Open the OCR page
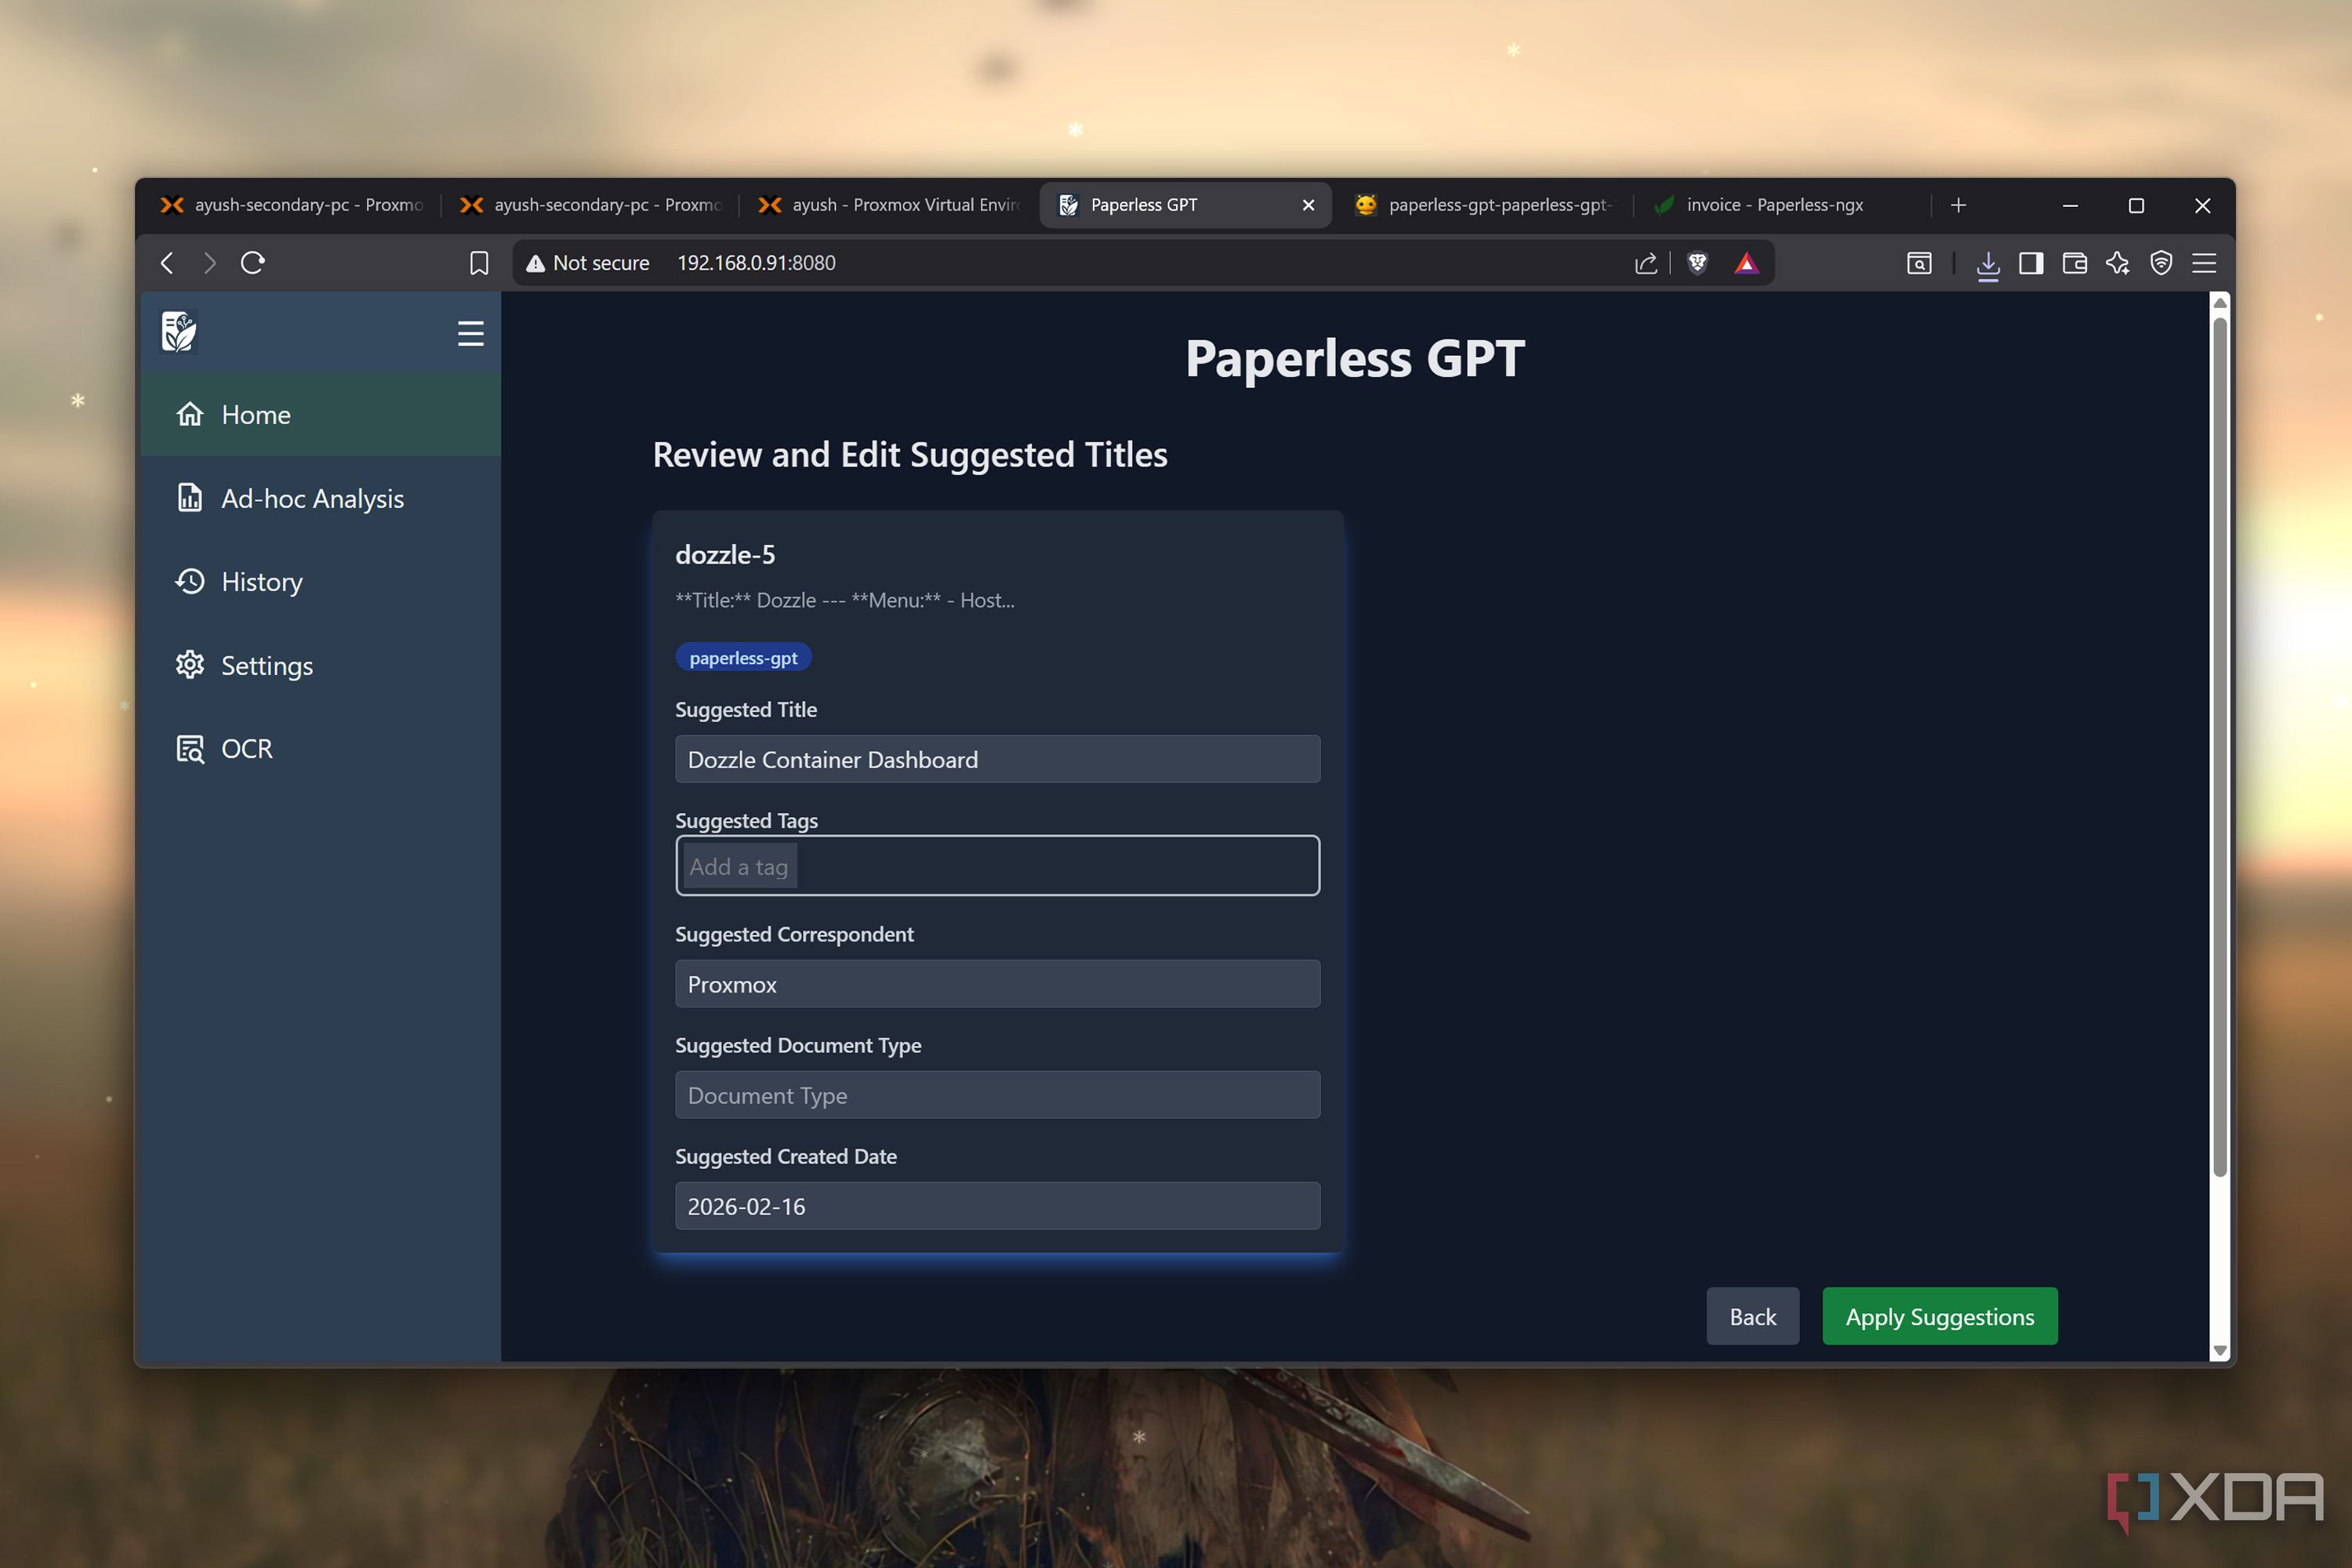This screenshot has height=1568, width=2352. [320, 748]
